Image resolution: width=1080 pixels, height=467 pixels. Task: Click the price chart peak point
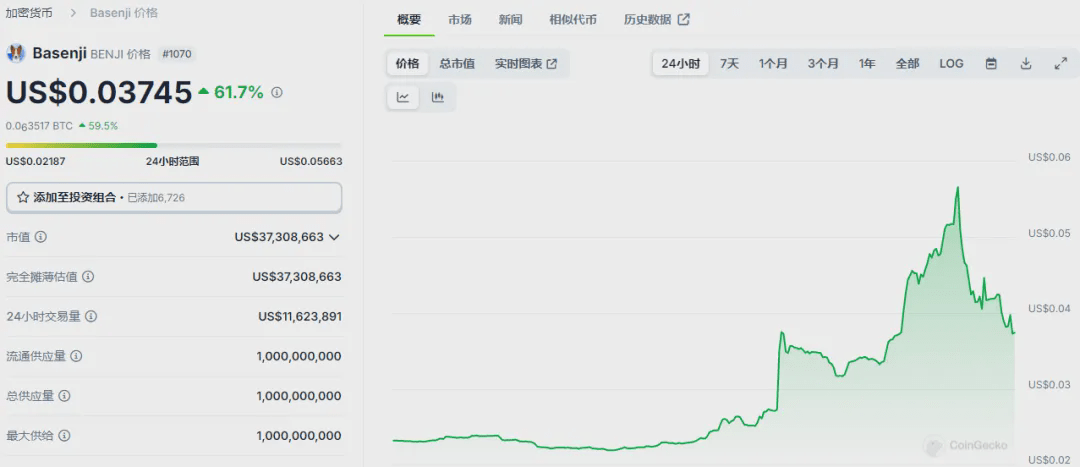click(957, 187)
